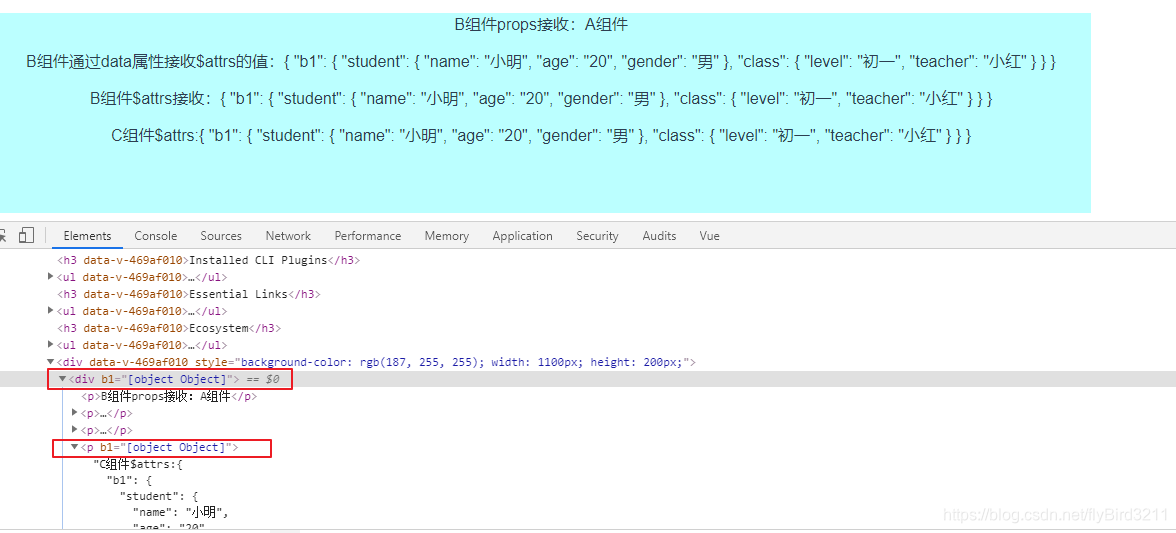Switch to the Application tab
Image resolution: width=1176 pixels, height=533 pixels.
coord(523,235)
